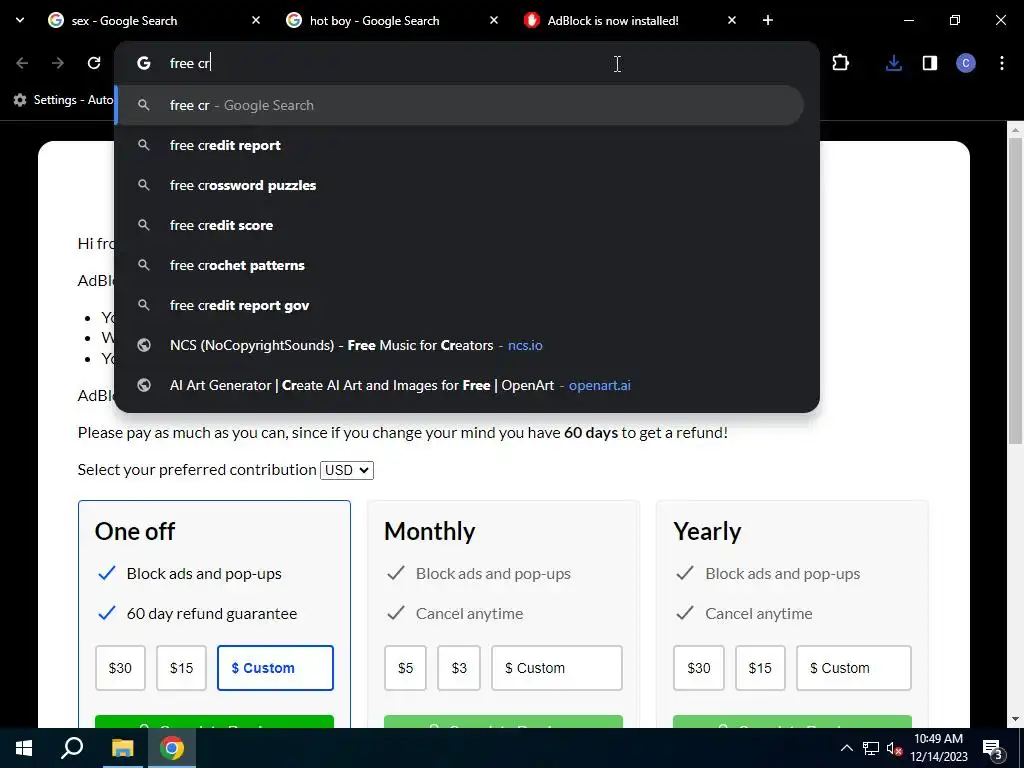Screen dimensions: 1024x768
Task: Click the Google G icon in the address bar
Action: coord(144,63)
